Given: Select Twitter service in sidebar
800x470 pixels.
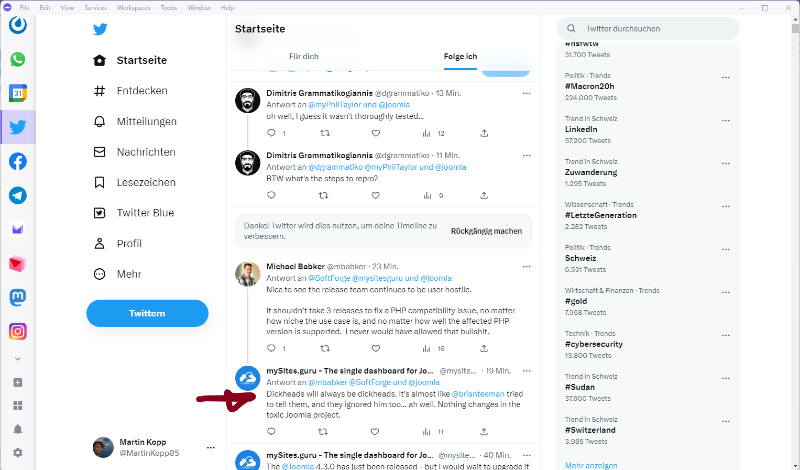Looking at the screenshot, I should point(17,127).
